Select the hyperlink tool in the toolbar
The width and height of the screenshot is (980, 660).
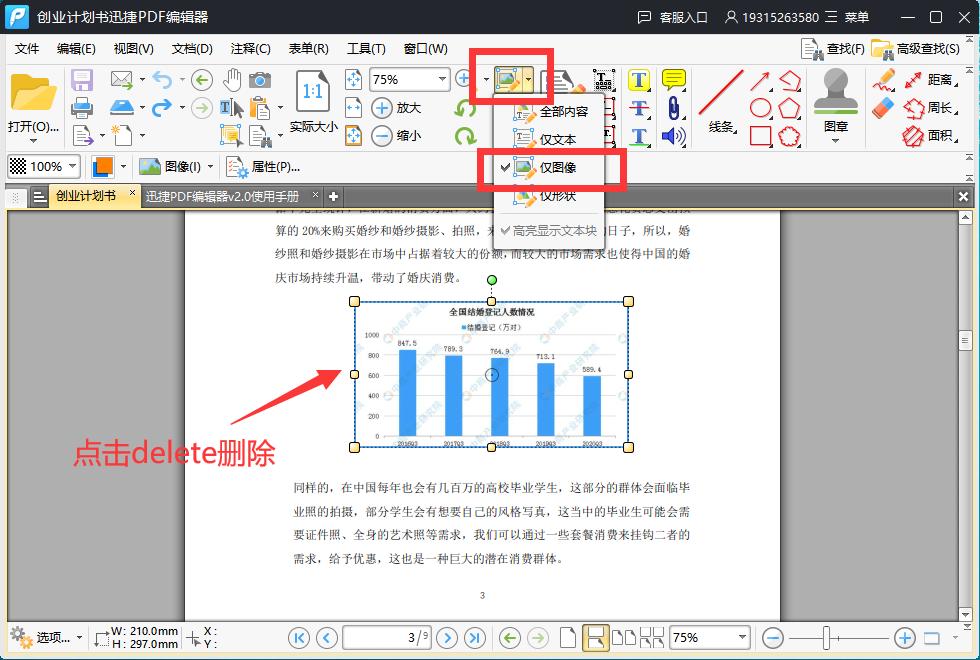[x=674, y=111]
